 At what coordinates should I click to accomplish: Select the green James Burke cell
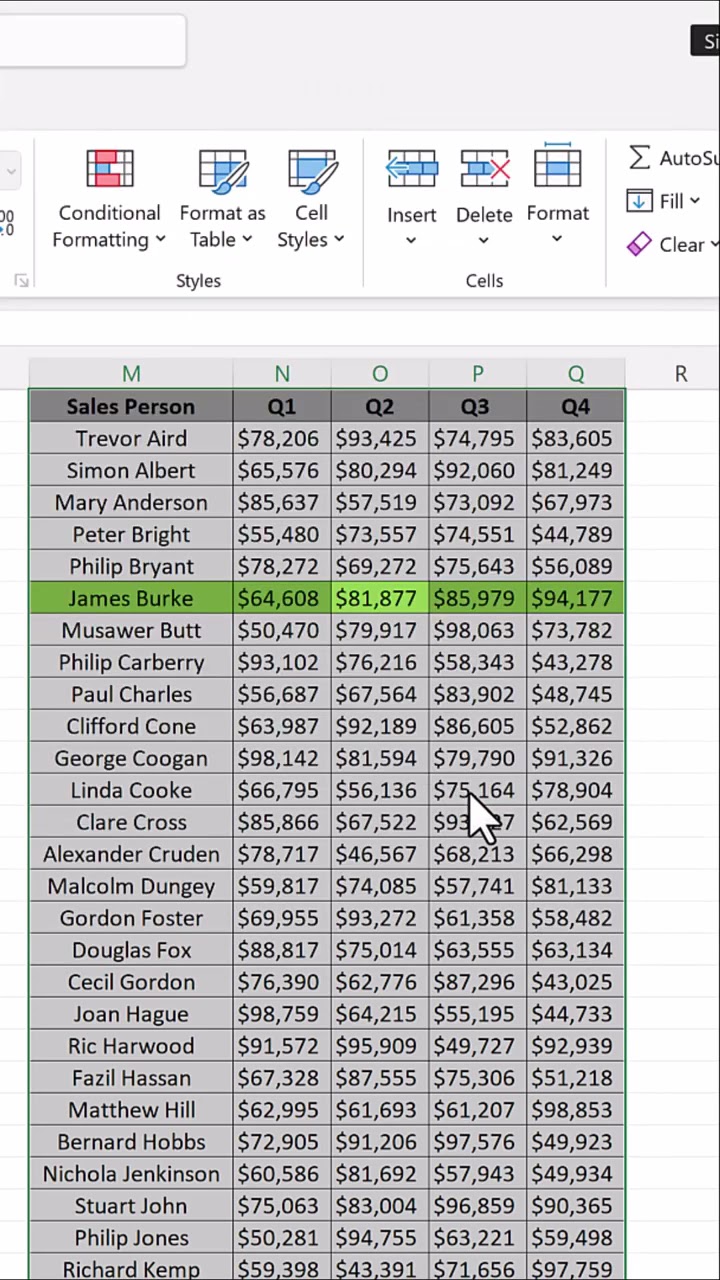point(131,598)
